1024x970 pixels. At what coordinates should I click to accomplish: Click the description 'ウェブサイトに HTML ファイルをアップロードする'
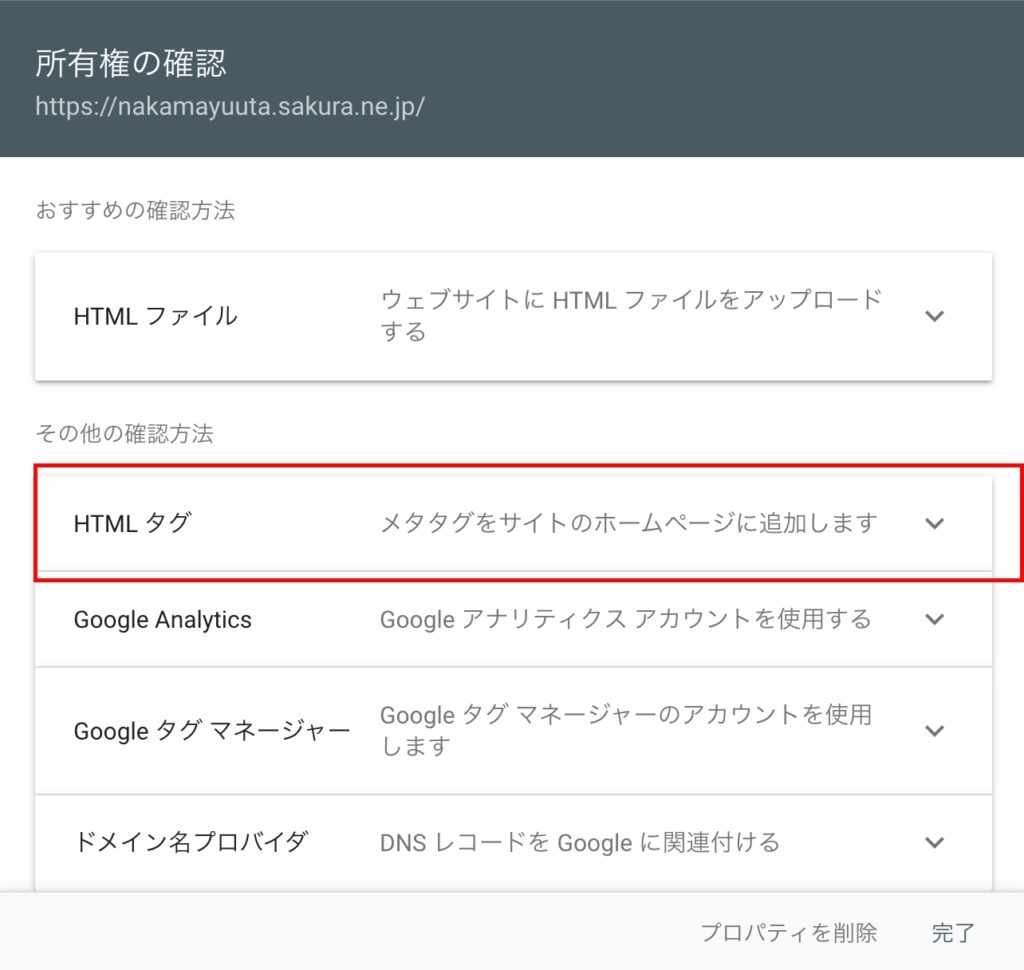point(630,315)
